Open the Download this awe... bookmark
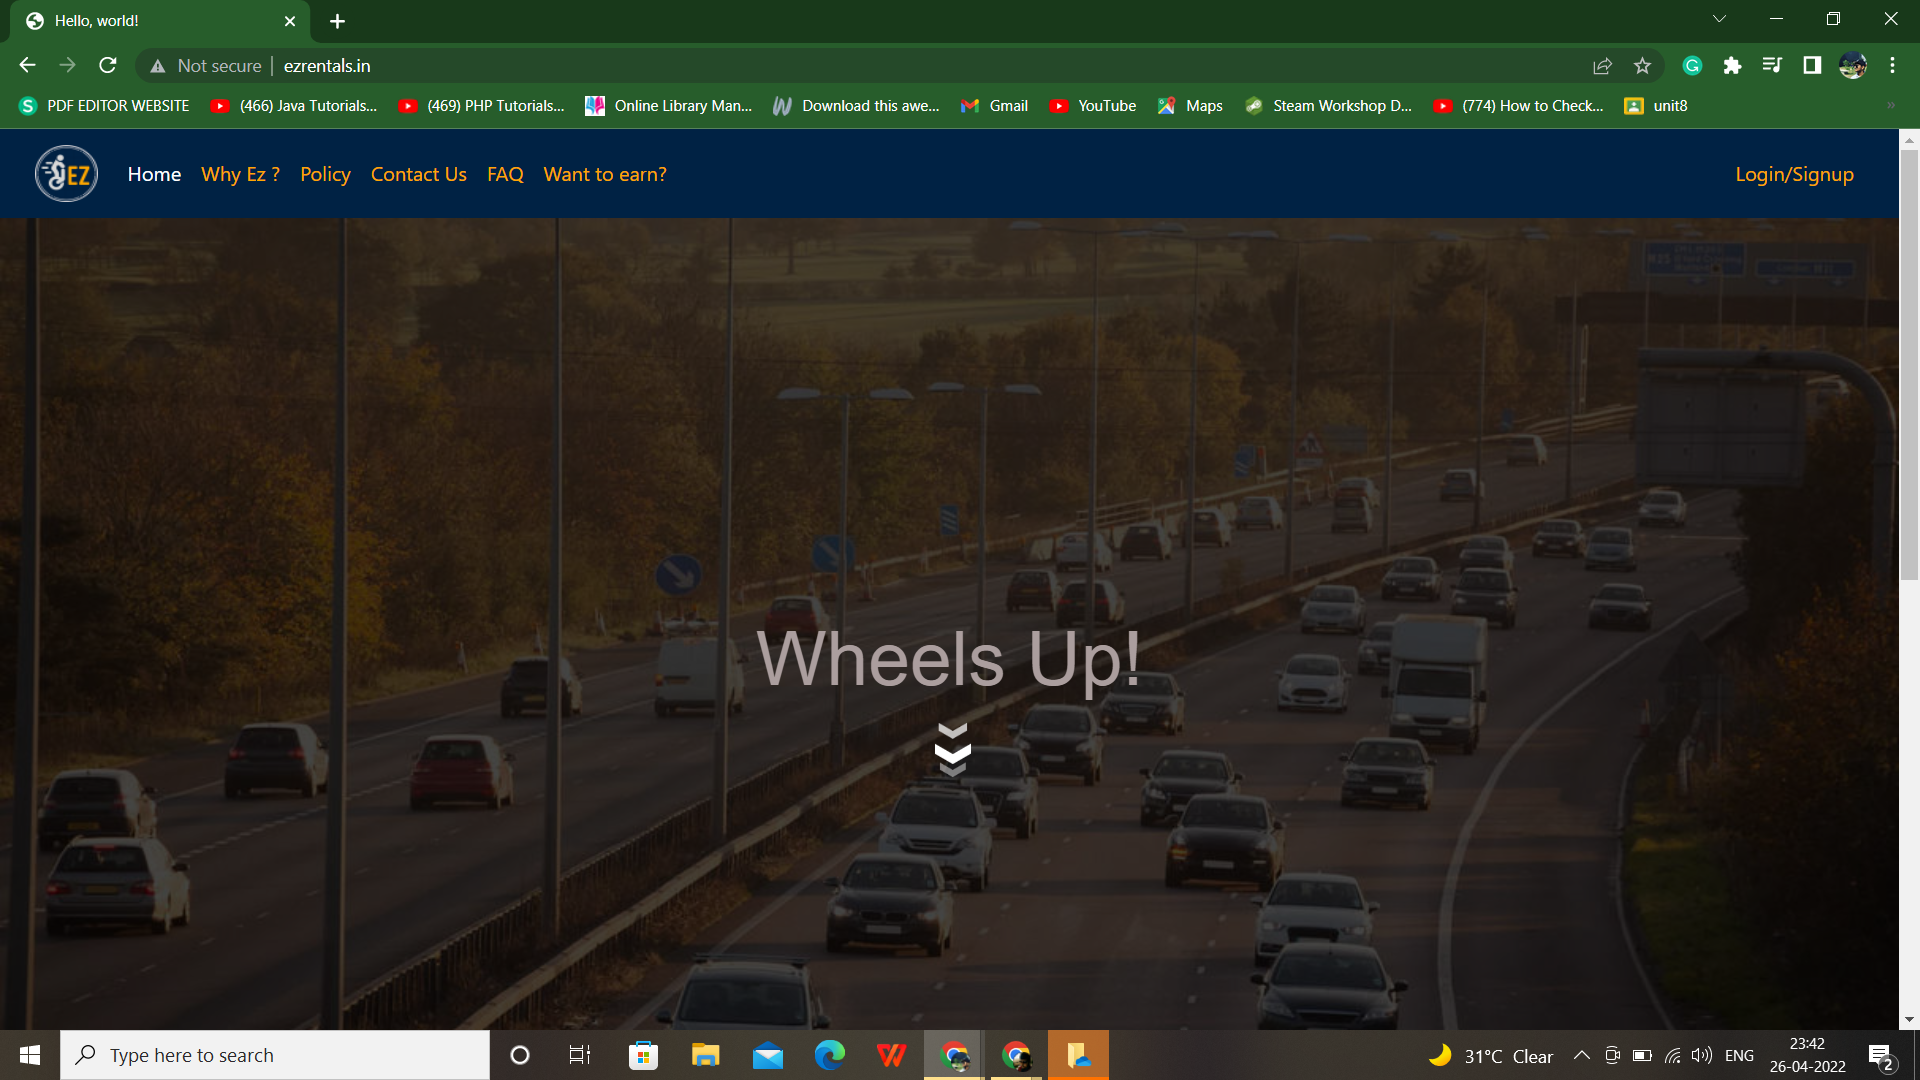 (856, 106)
